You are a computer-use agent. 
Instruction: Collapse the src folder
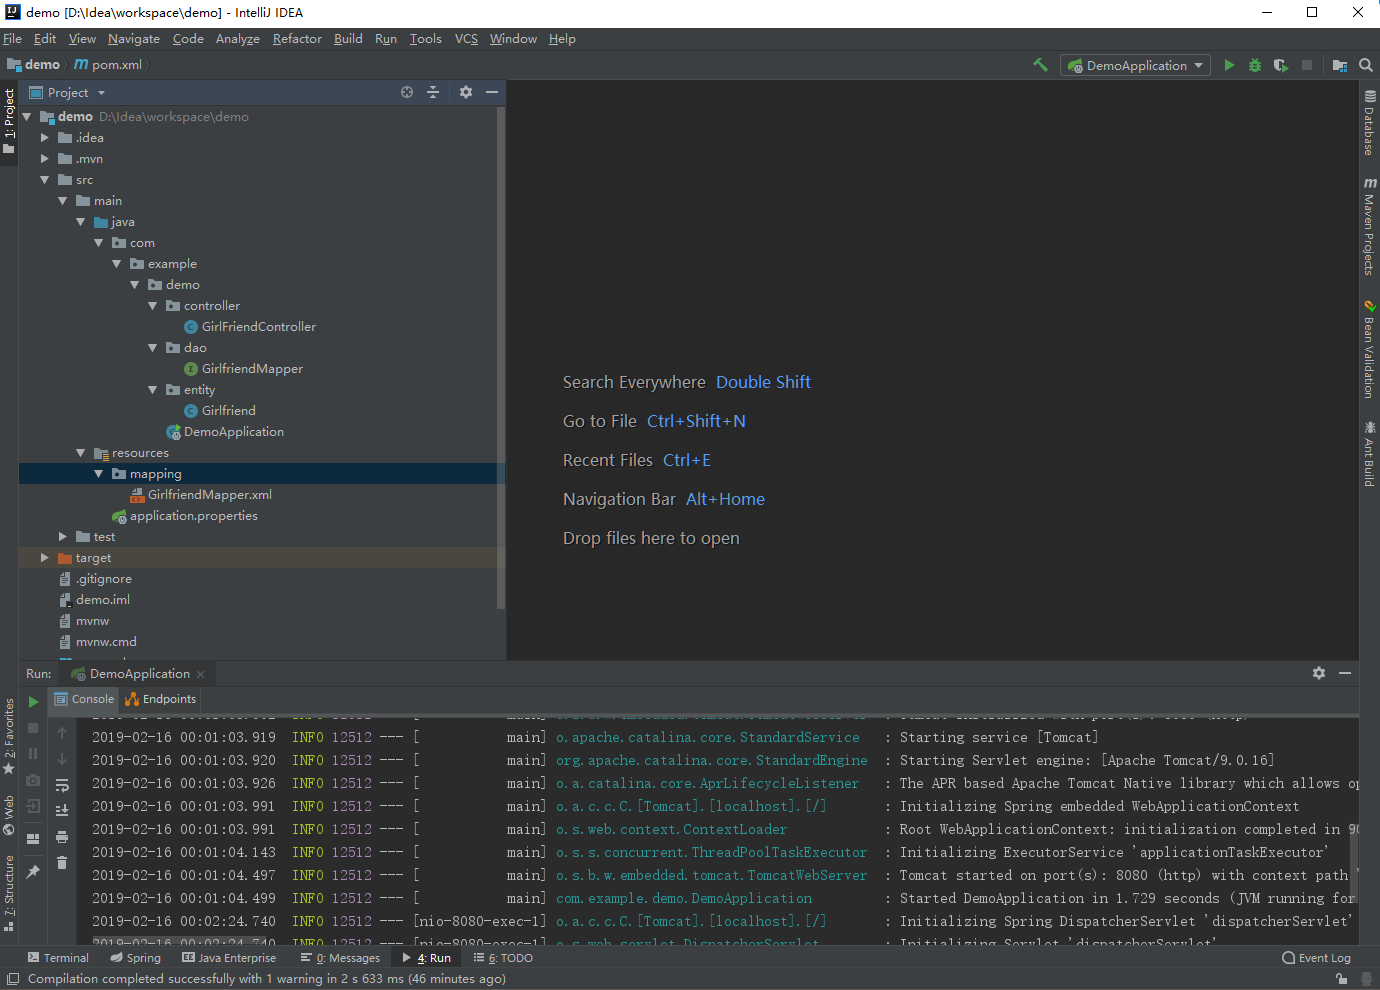44,180
